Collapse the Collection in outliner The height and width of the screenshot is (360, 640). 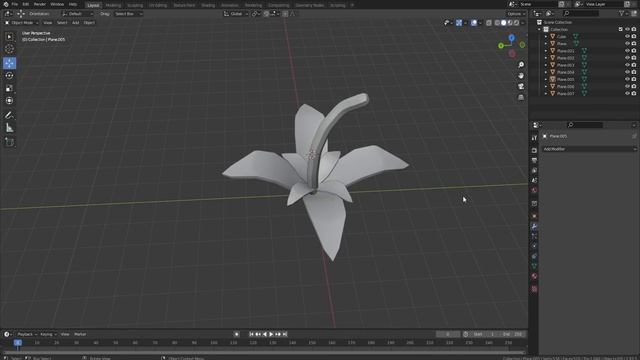[x=539, y=29]
